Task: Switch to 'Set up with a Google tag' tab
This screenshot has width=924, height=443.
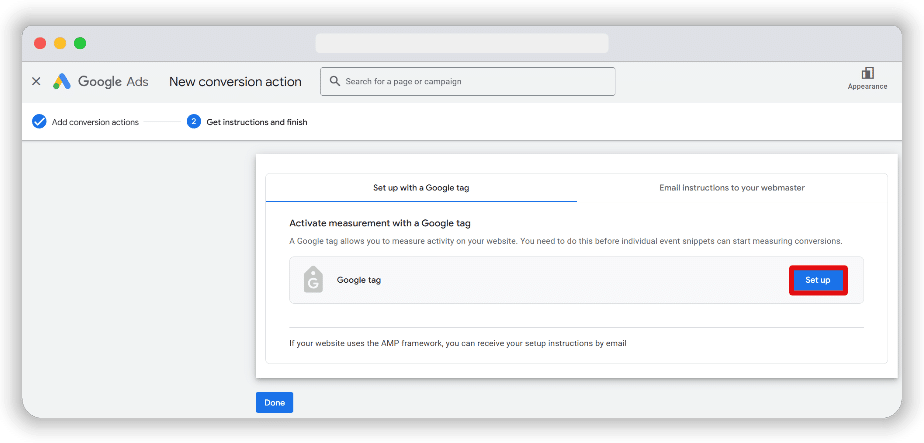Action: click(x=421, y=188)
